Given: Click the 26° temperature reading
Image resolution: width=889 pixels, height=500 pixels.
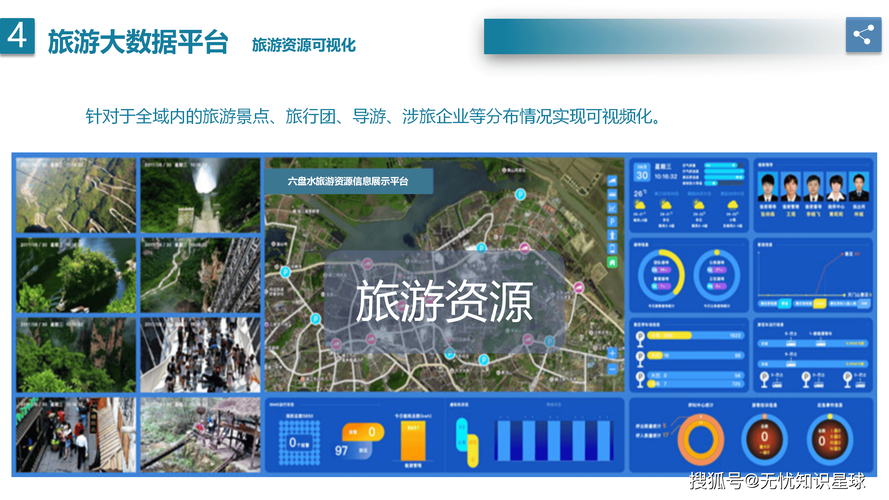Looking at the screenshot, I should [x=641, y=193].
